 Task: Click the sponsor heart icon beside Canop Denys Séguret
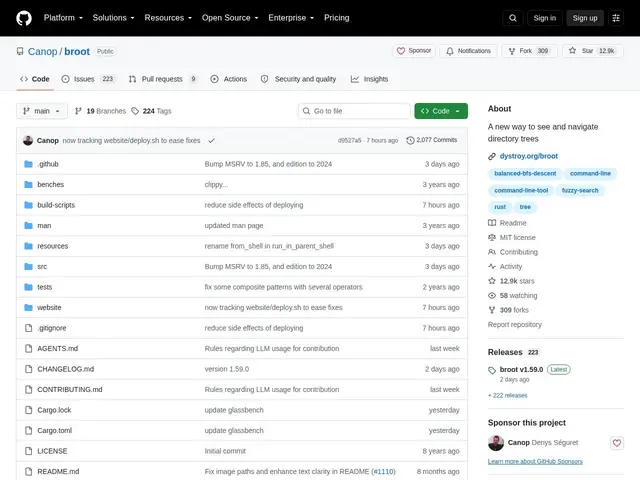(x=617, y=442)
